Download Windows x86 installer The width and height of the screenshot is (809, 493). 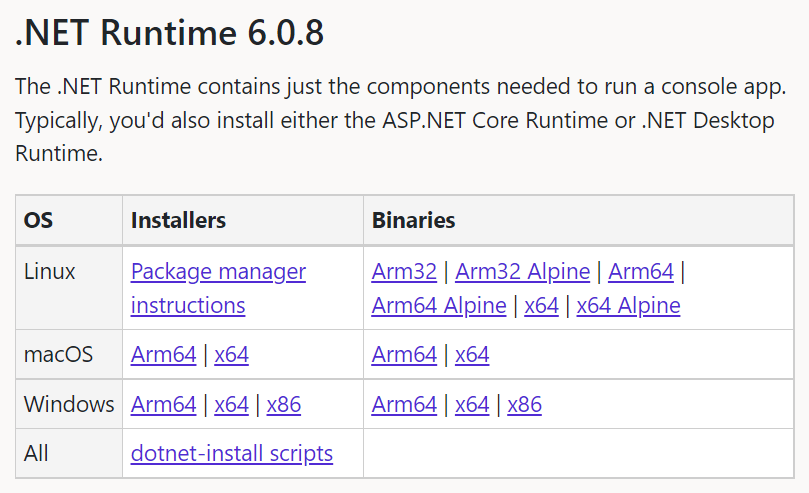[283, 405]
